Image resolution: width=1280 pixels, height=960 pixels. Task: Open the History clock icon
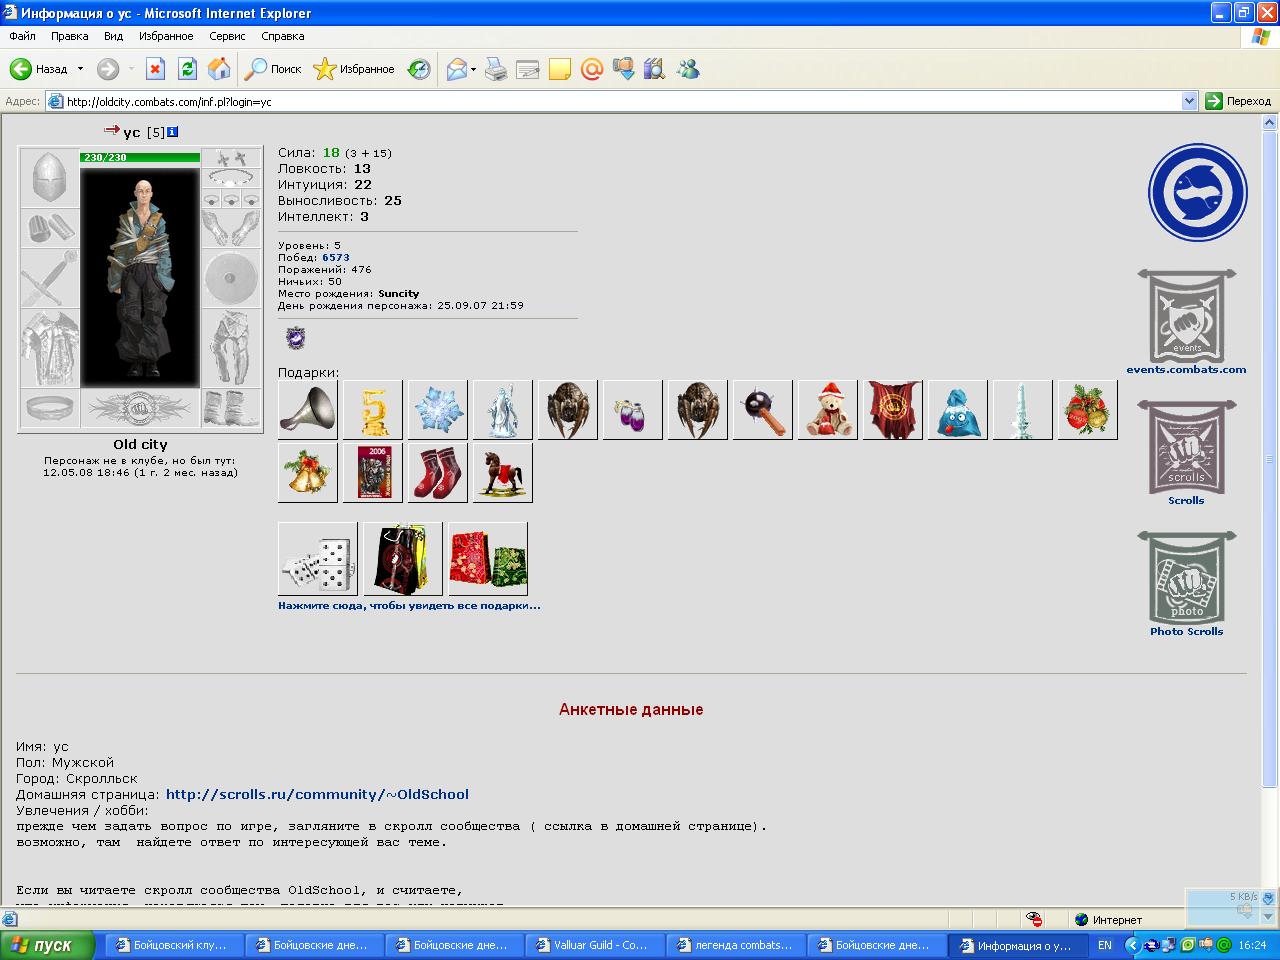pos(419,69)
